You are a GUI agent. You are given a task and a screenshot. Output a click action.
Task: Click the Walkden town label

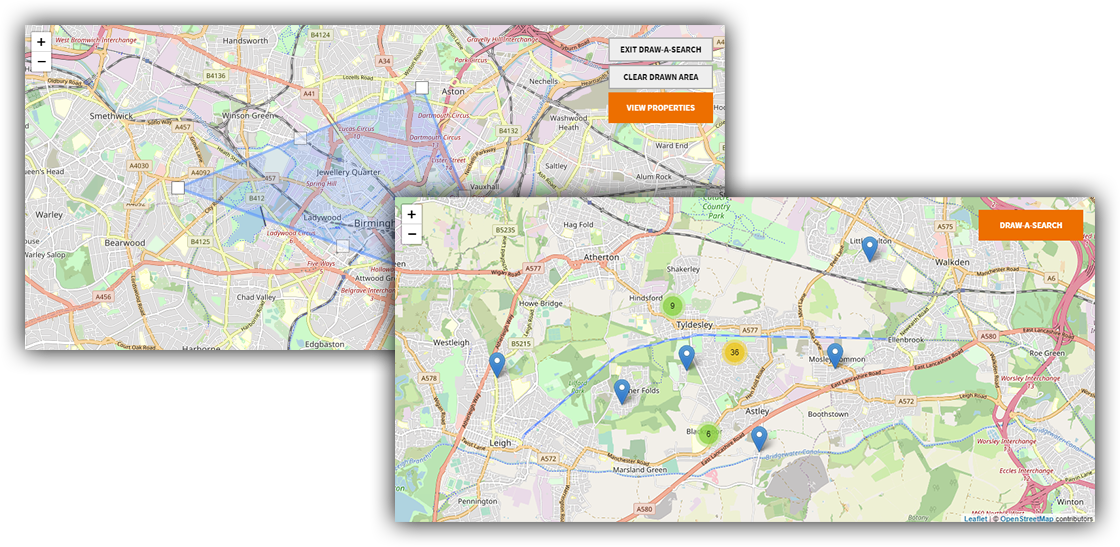point(951,263)
